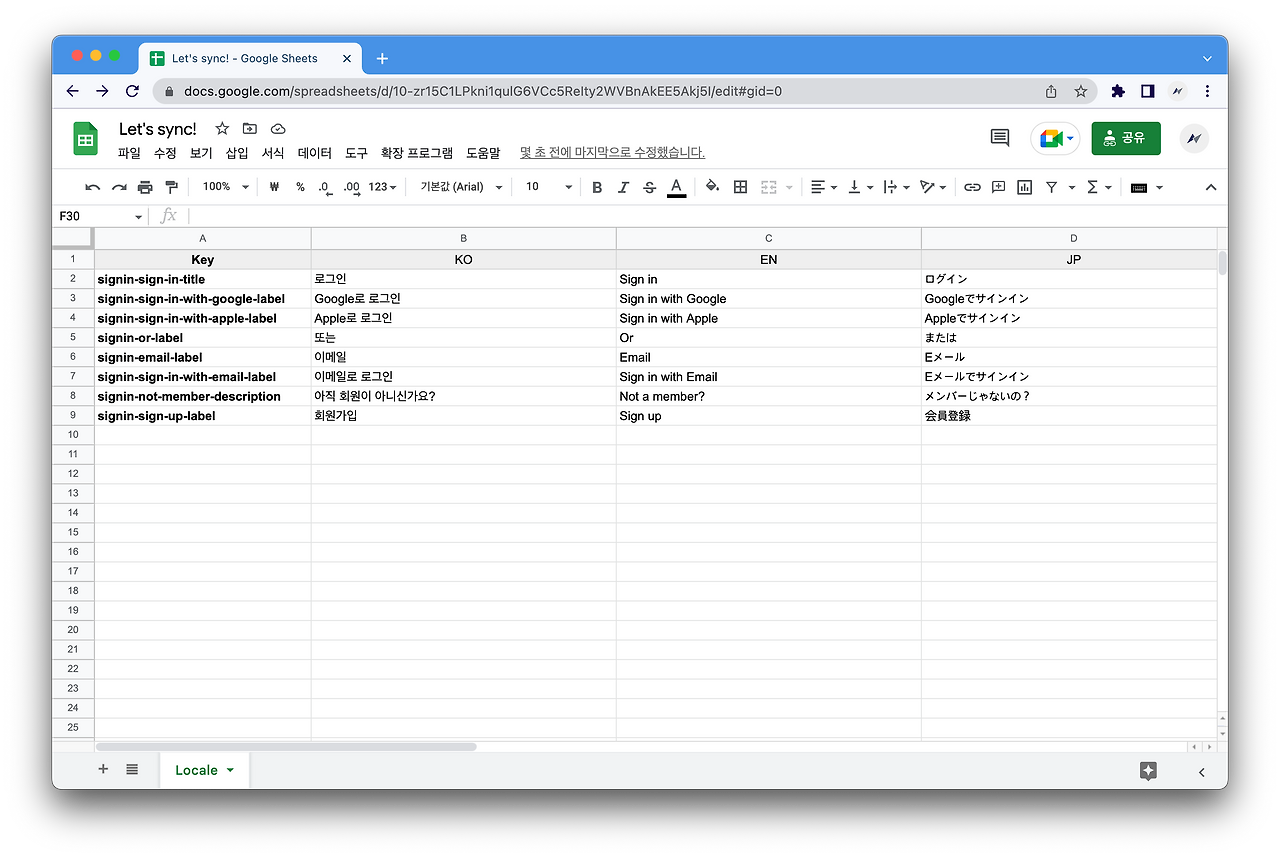Toggle strikethrough formatting

(649, 187)
